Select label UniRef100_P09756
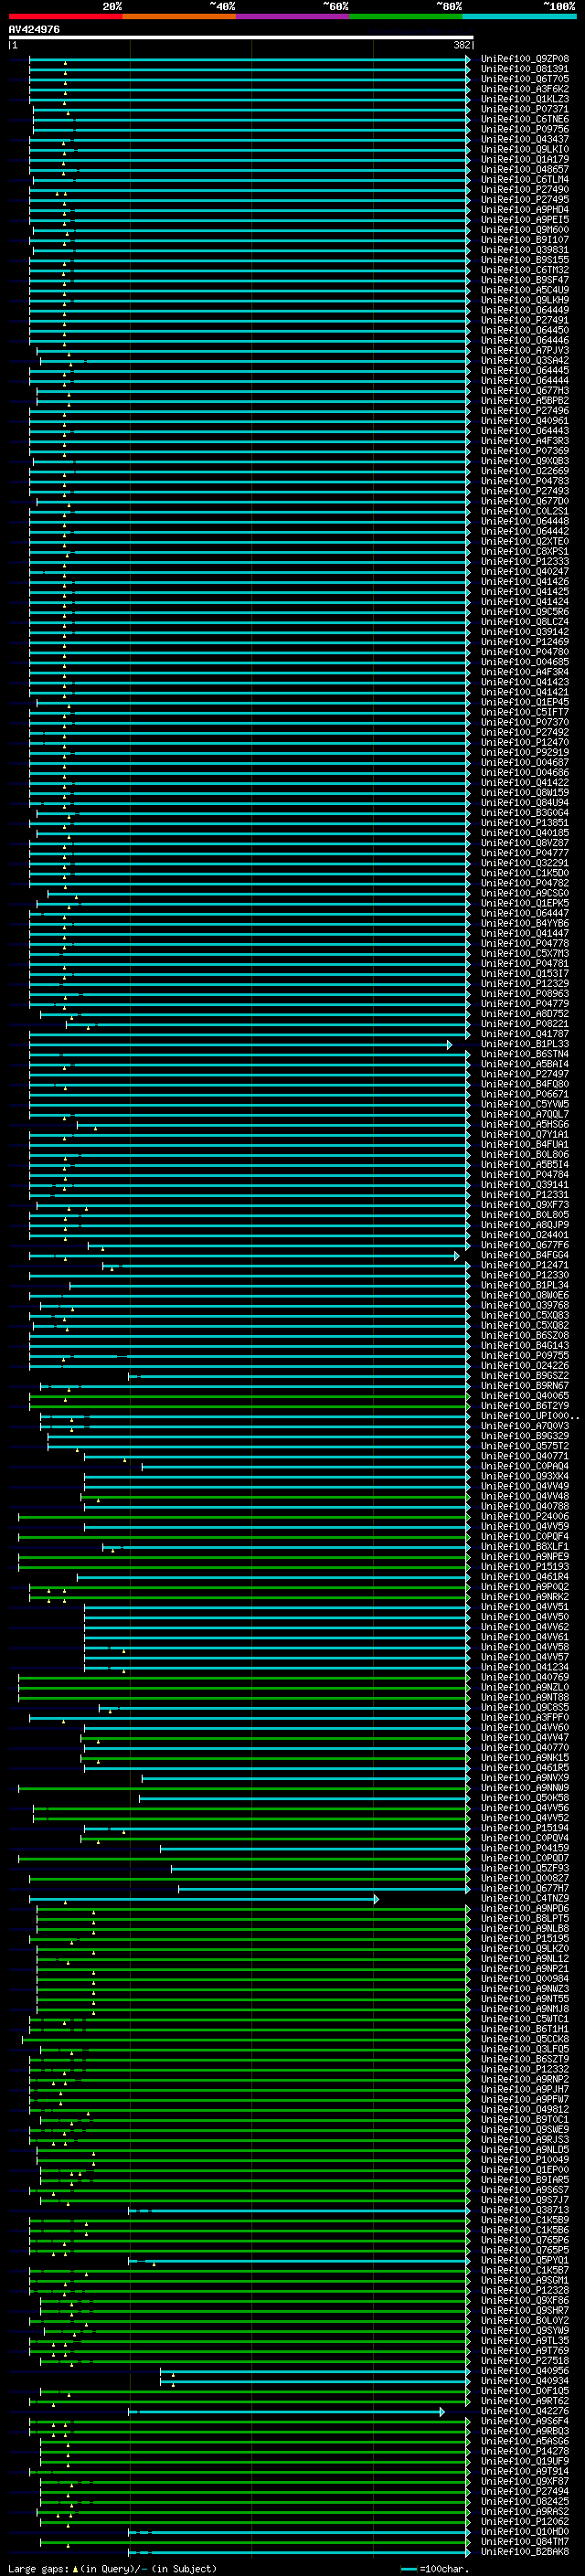The height and width of the screenshot is (2576, 585). click(x=525, y=129)
